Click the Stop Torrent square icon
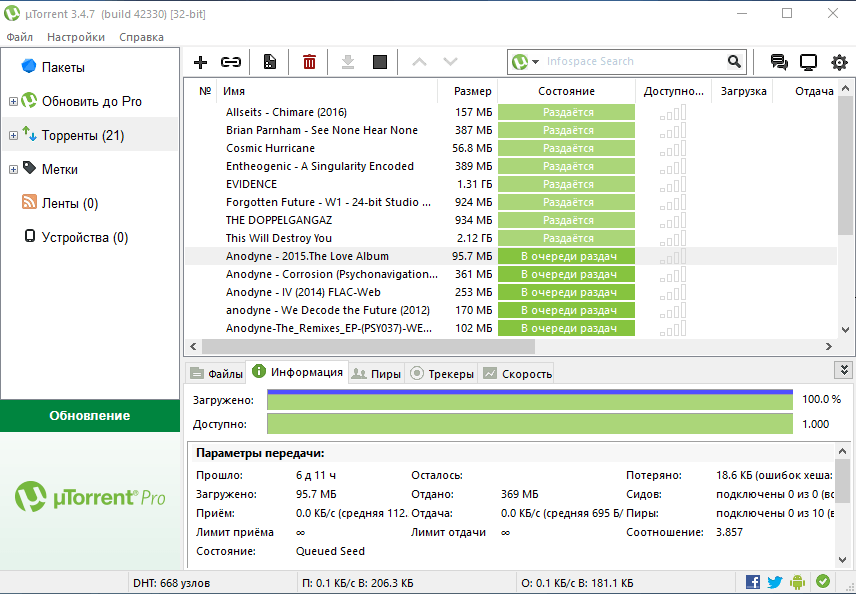The image size is (856, 594). [x=380, y=62]
